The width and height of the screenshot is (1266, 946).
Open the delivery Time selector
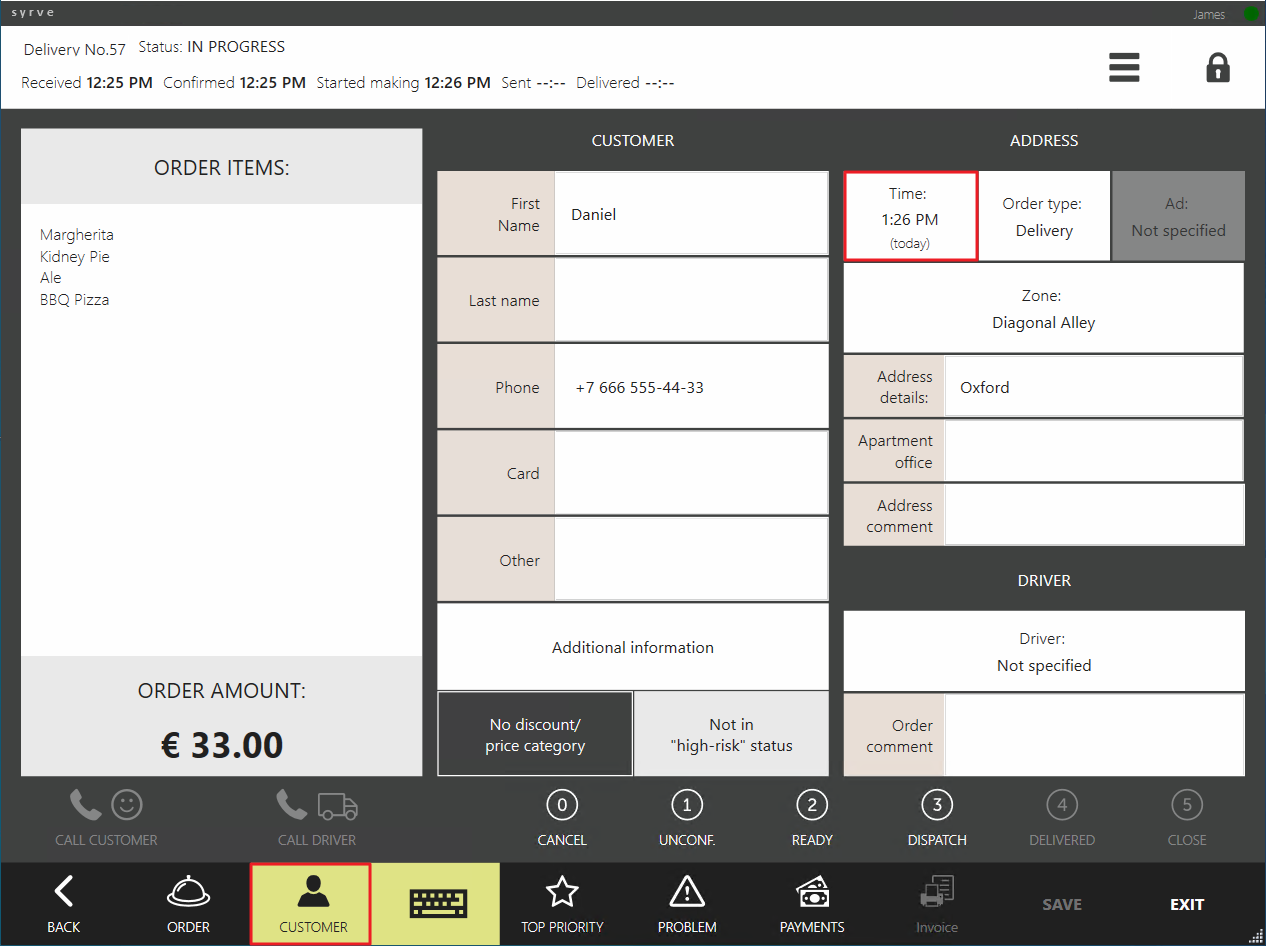(910, 216)
